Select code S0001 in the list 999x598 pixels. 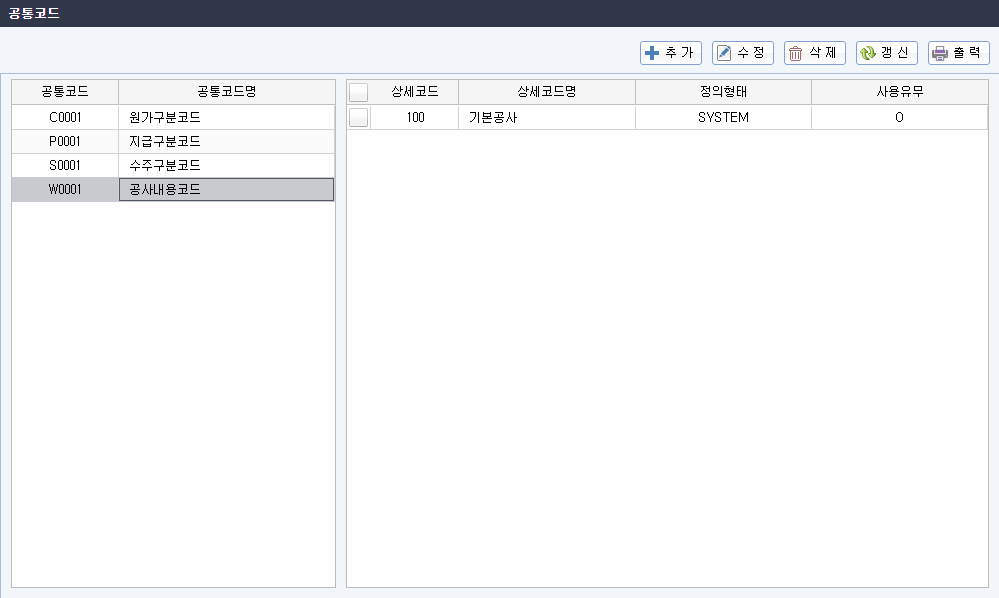65,166
